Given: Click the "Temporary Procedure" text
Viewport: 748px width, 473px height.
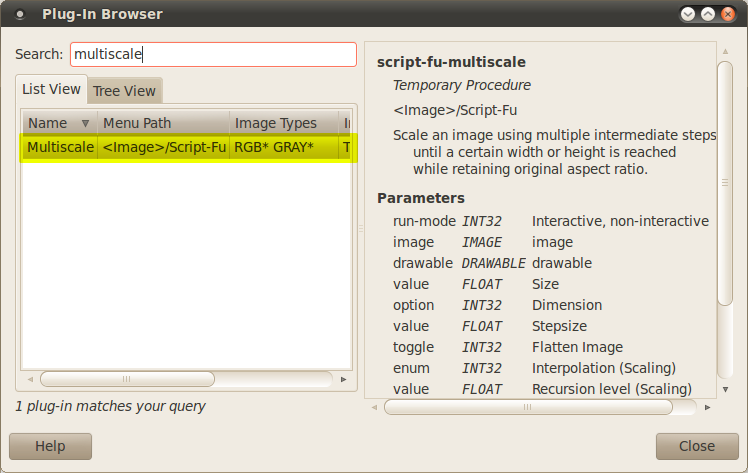Looking at the screenshot, I should tap(462, 85).
